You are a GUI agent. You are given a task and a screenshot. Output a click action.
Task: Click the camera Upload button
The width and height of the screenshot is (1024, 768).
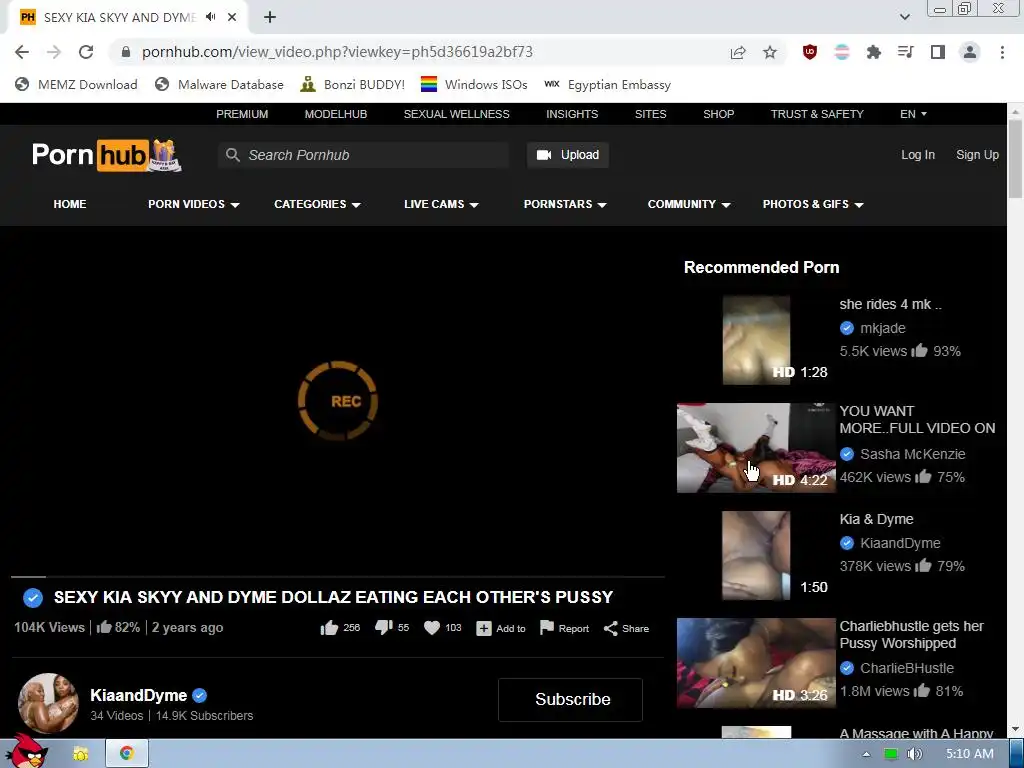568,155
